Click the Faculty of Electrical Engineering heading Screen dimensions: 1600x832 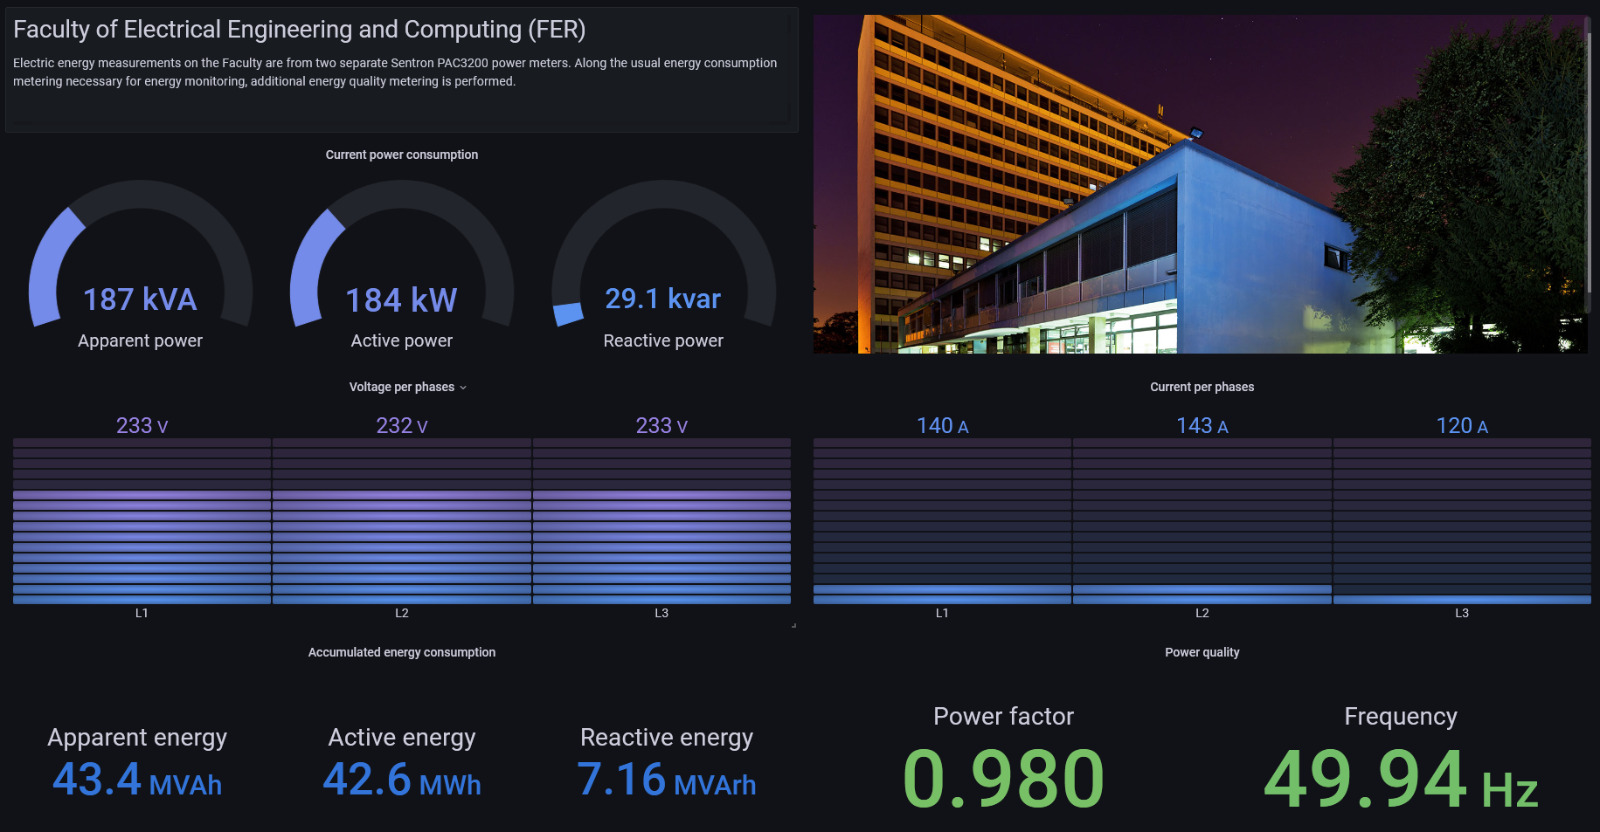(300, 30)
